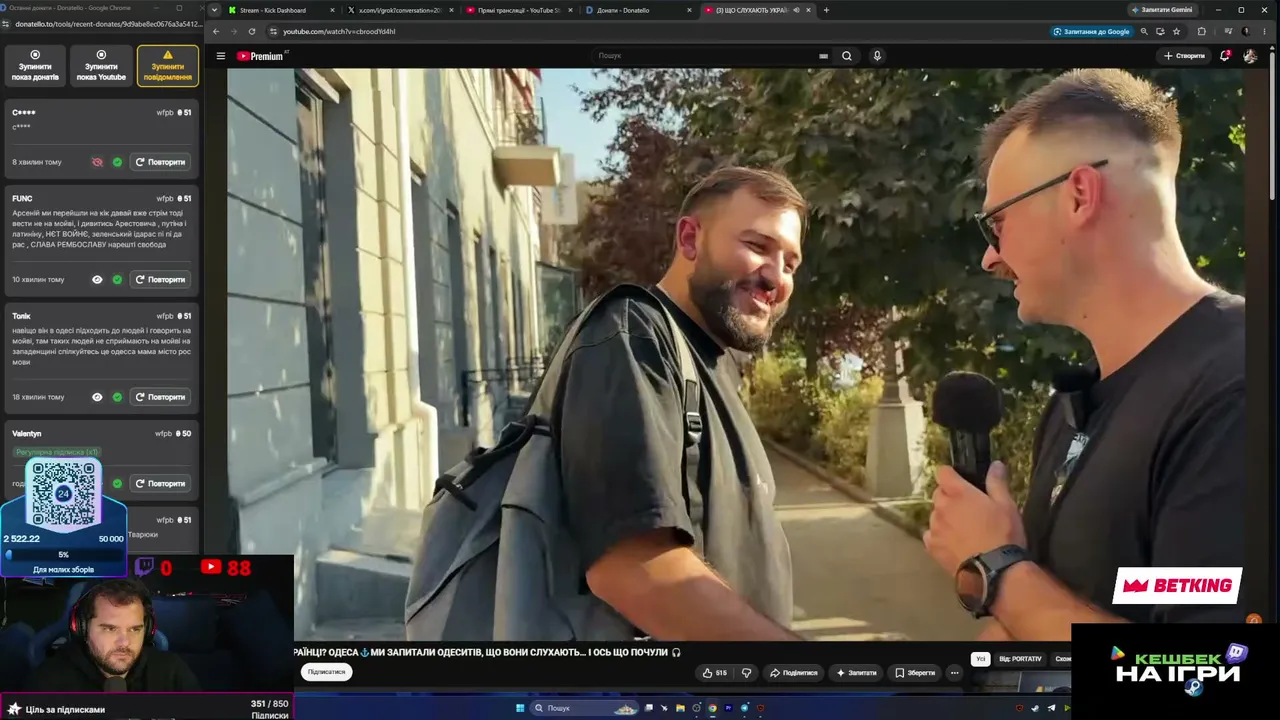
Task: Click the donation goal progress bar
Action: click(64, 554)
